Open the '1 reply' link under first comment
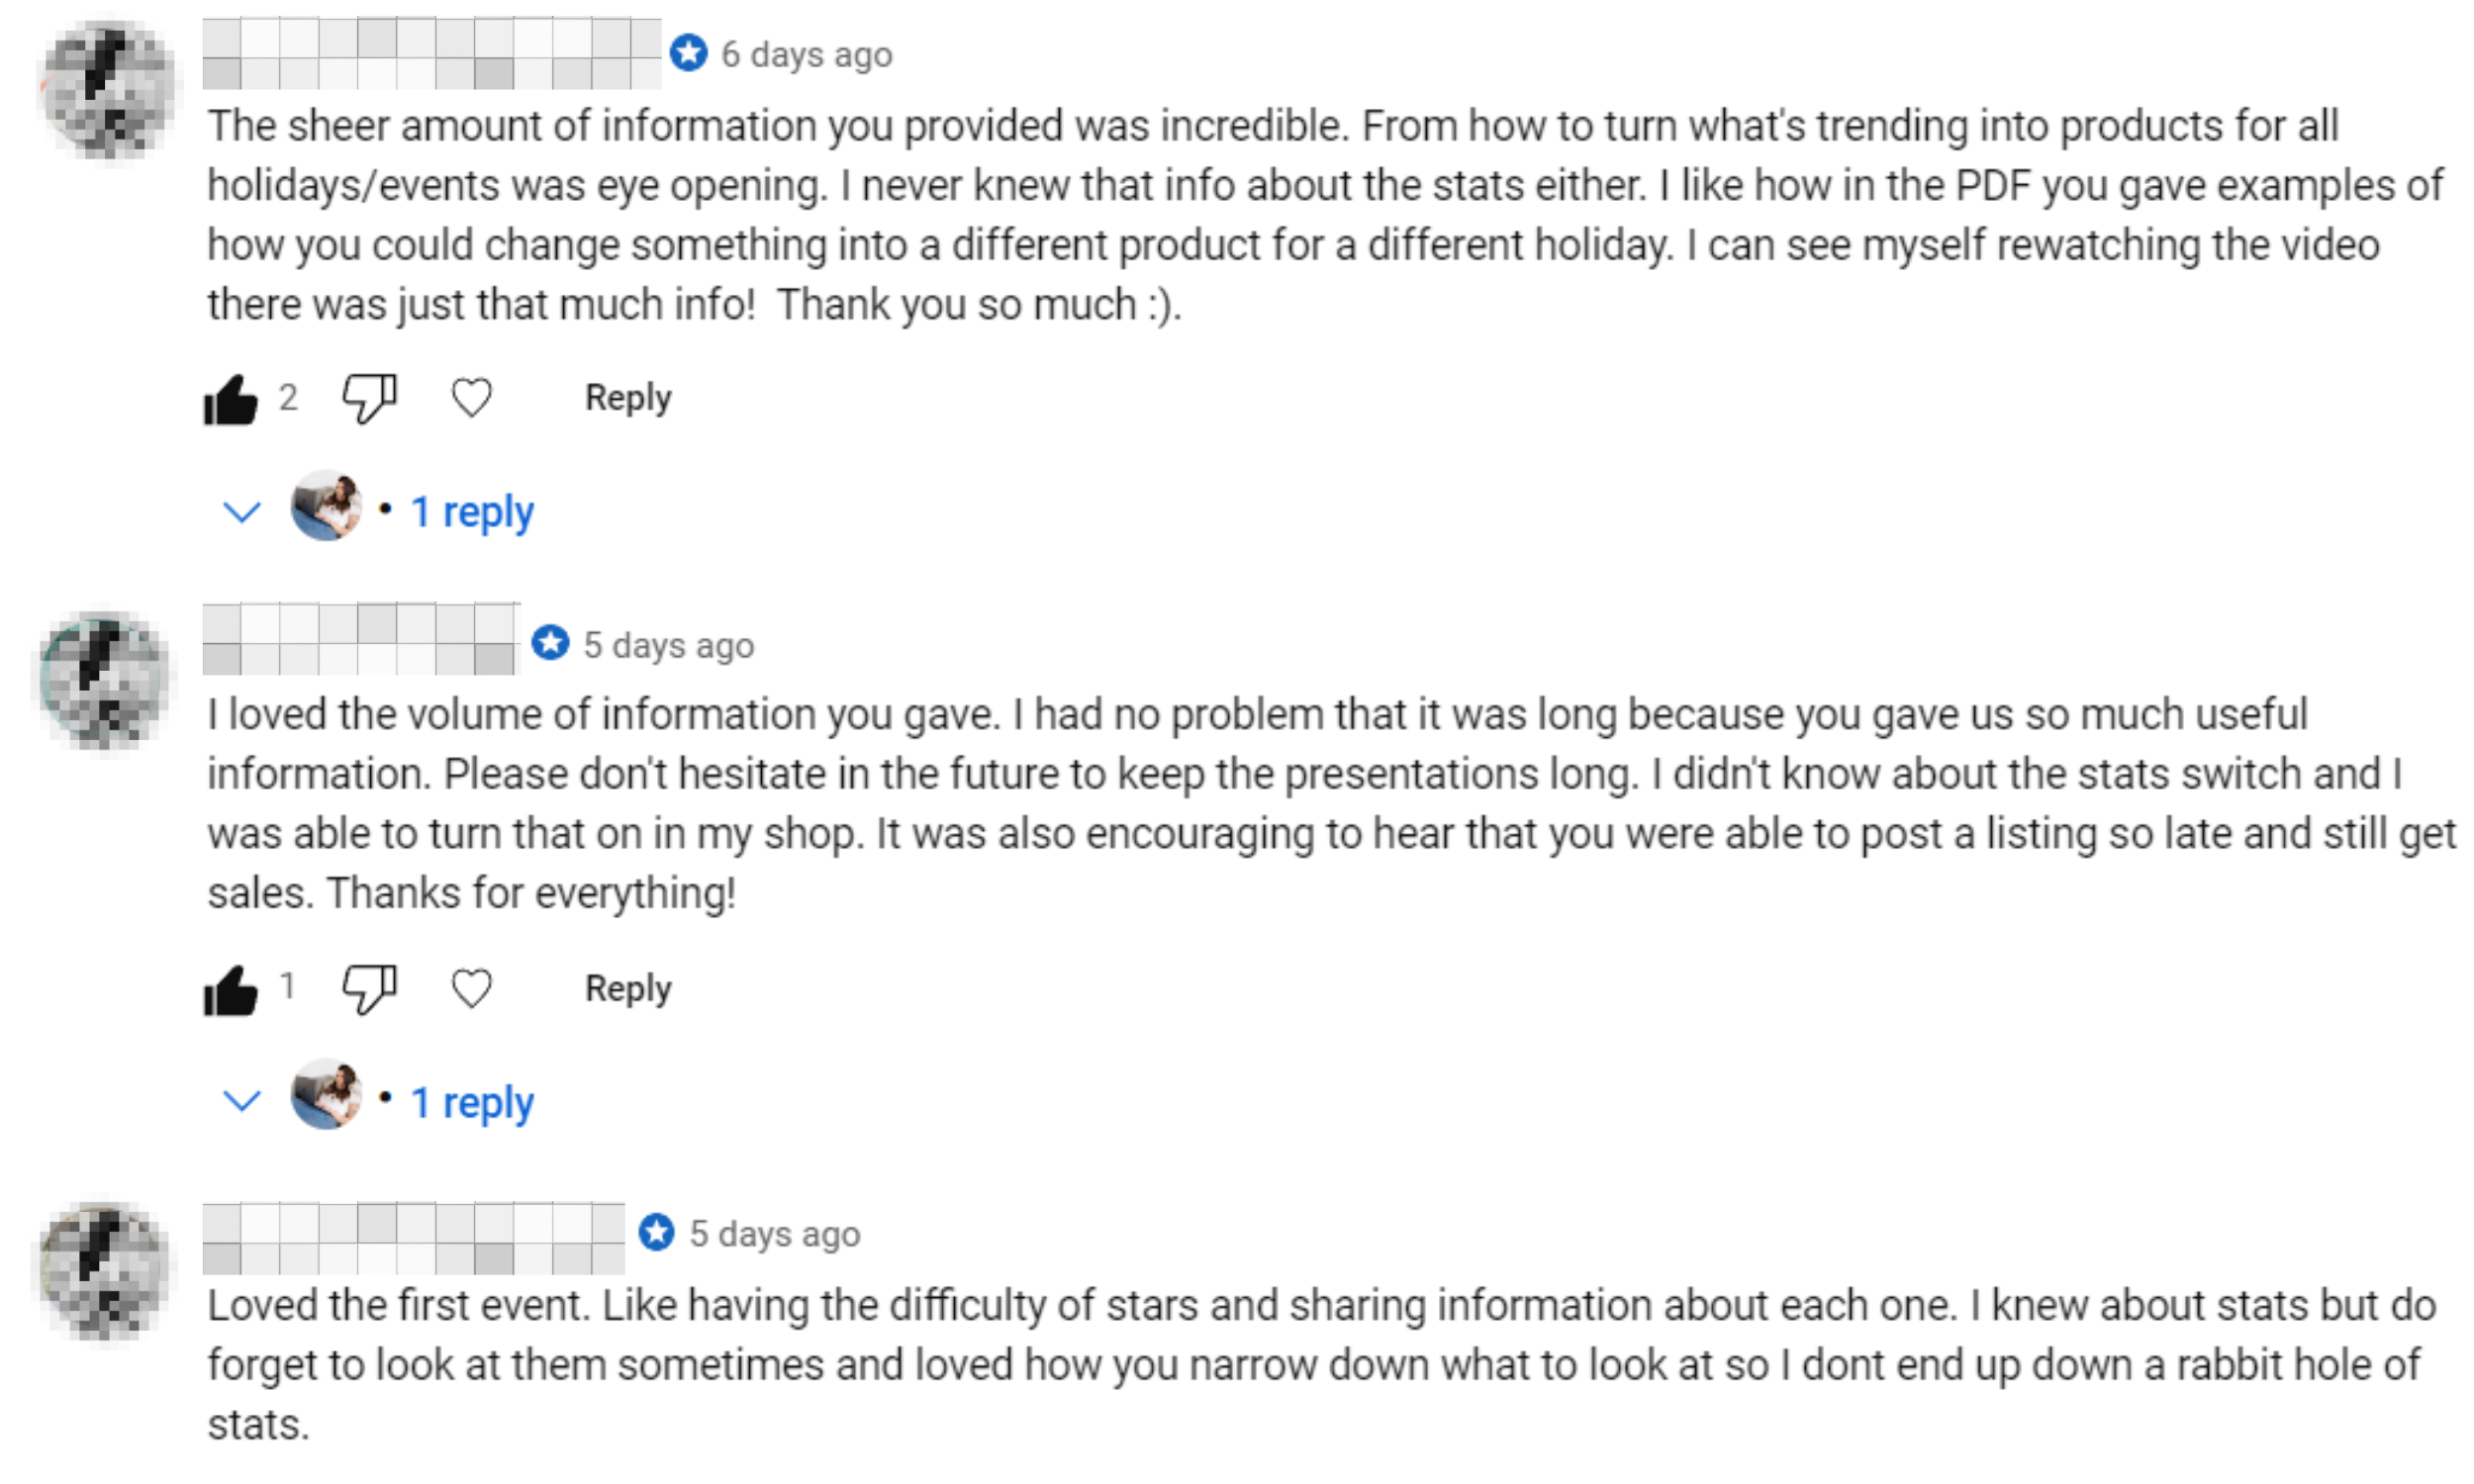 pos(472,512)
